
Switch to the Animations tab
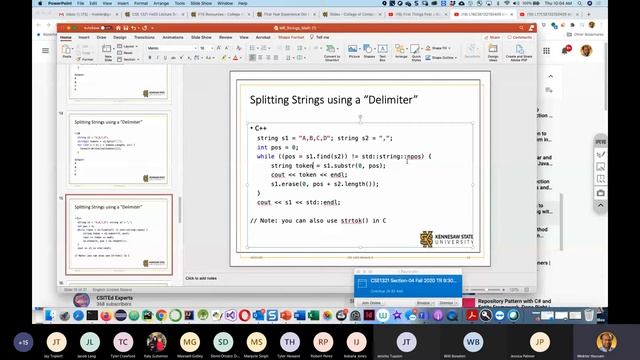tap(173, 37)
